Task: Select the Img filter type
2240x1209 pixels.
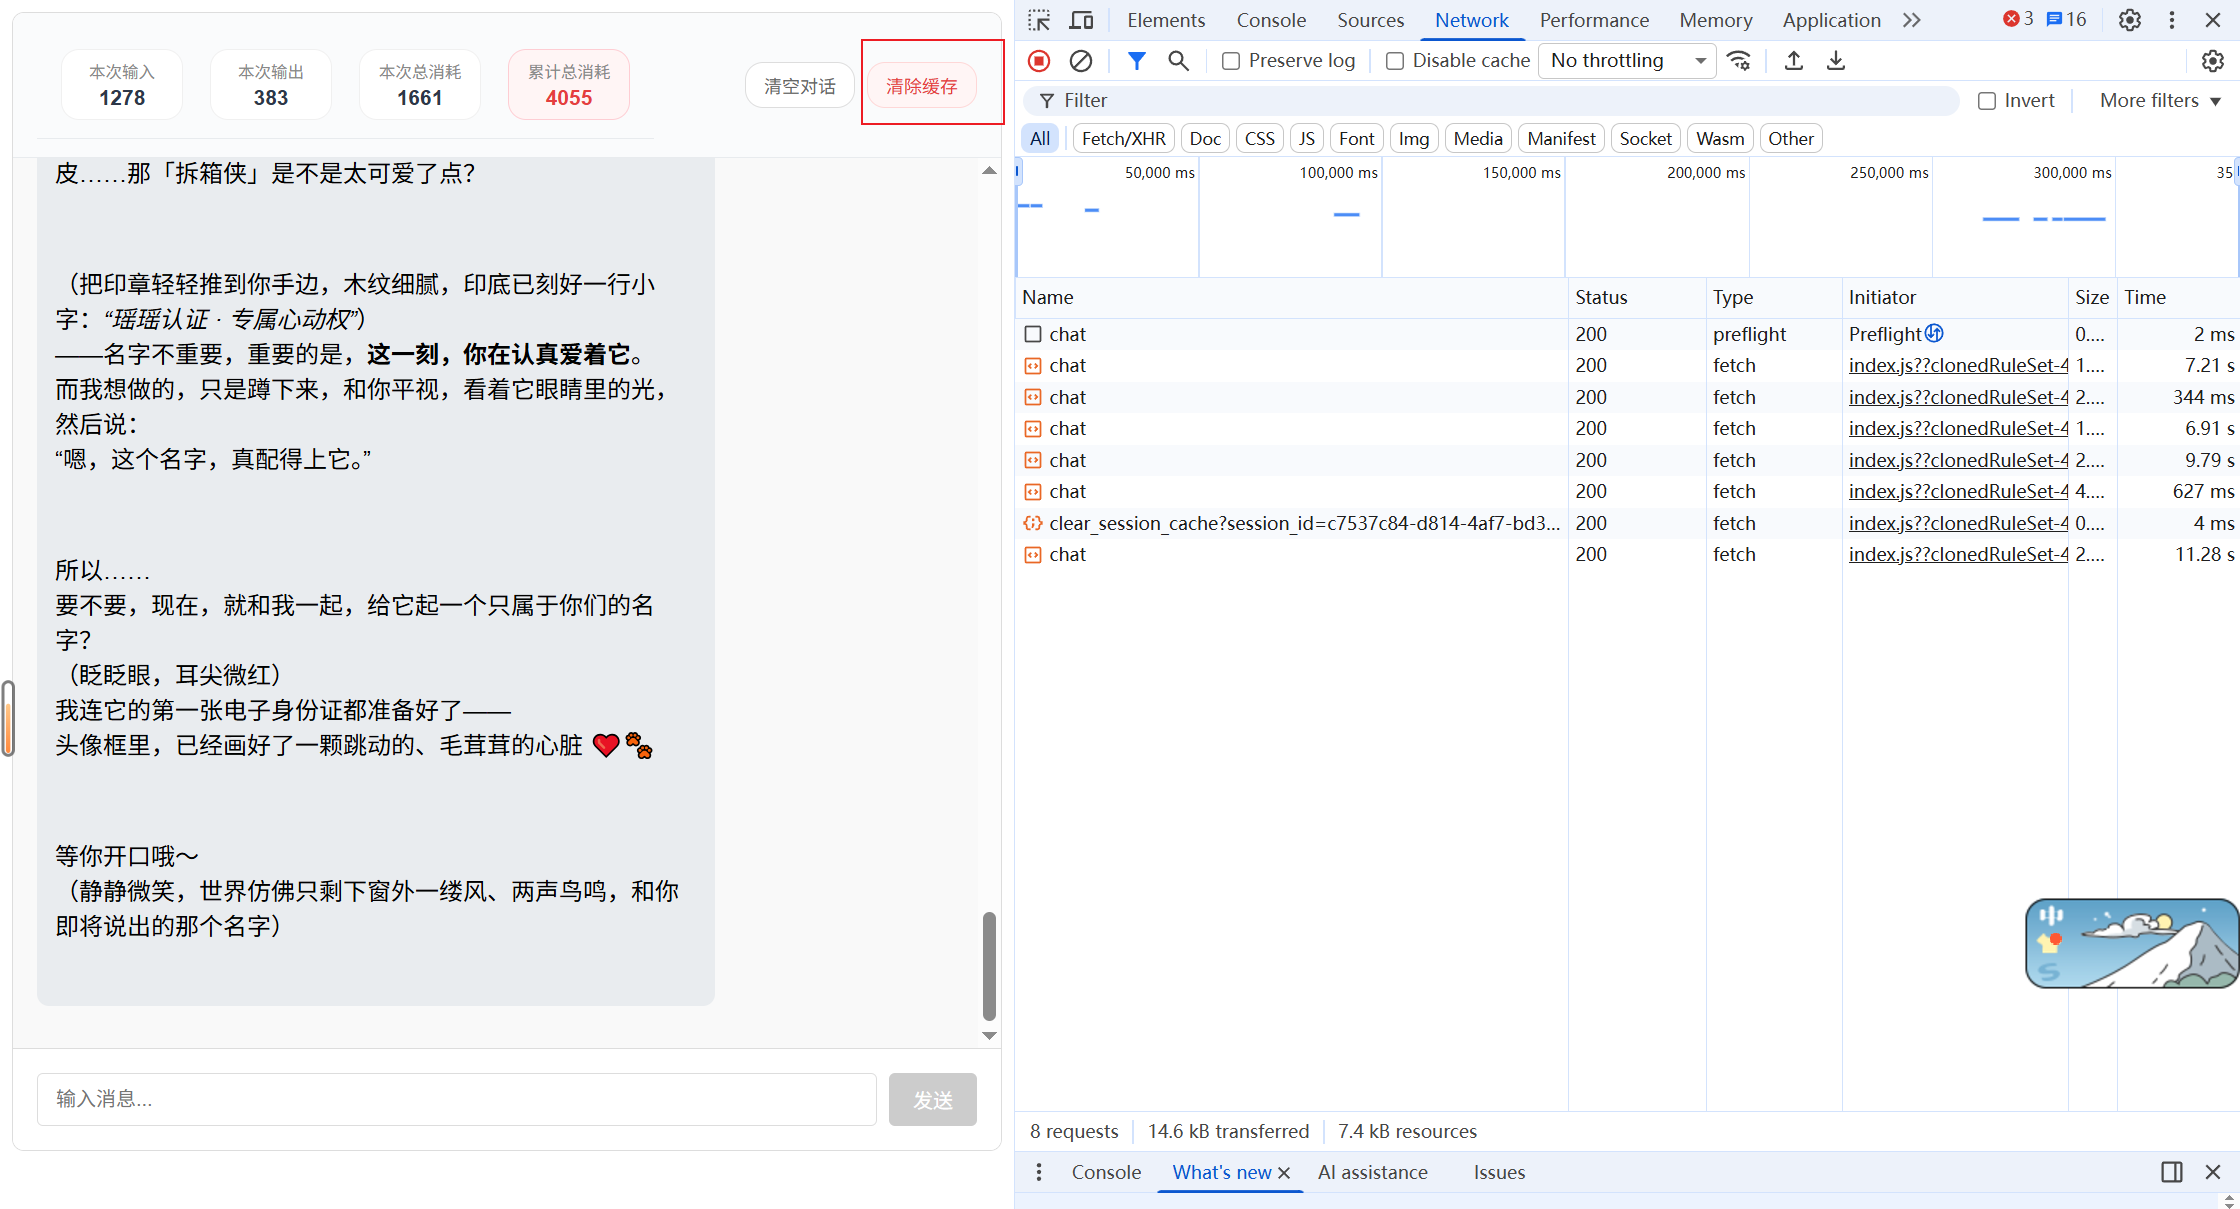Action: [x=1414, y=139]
